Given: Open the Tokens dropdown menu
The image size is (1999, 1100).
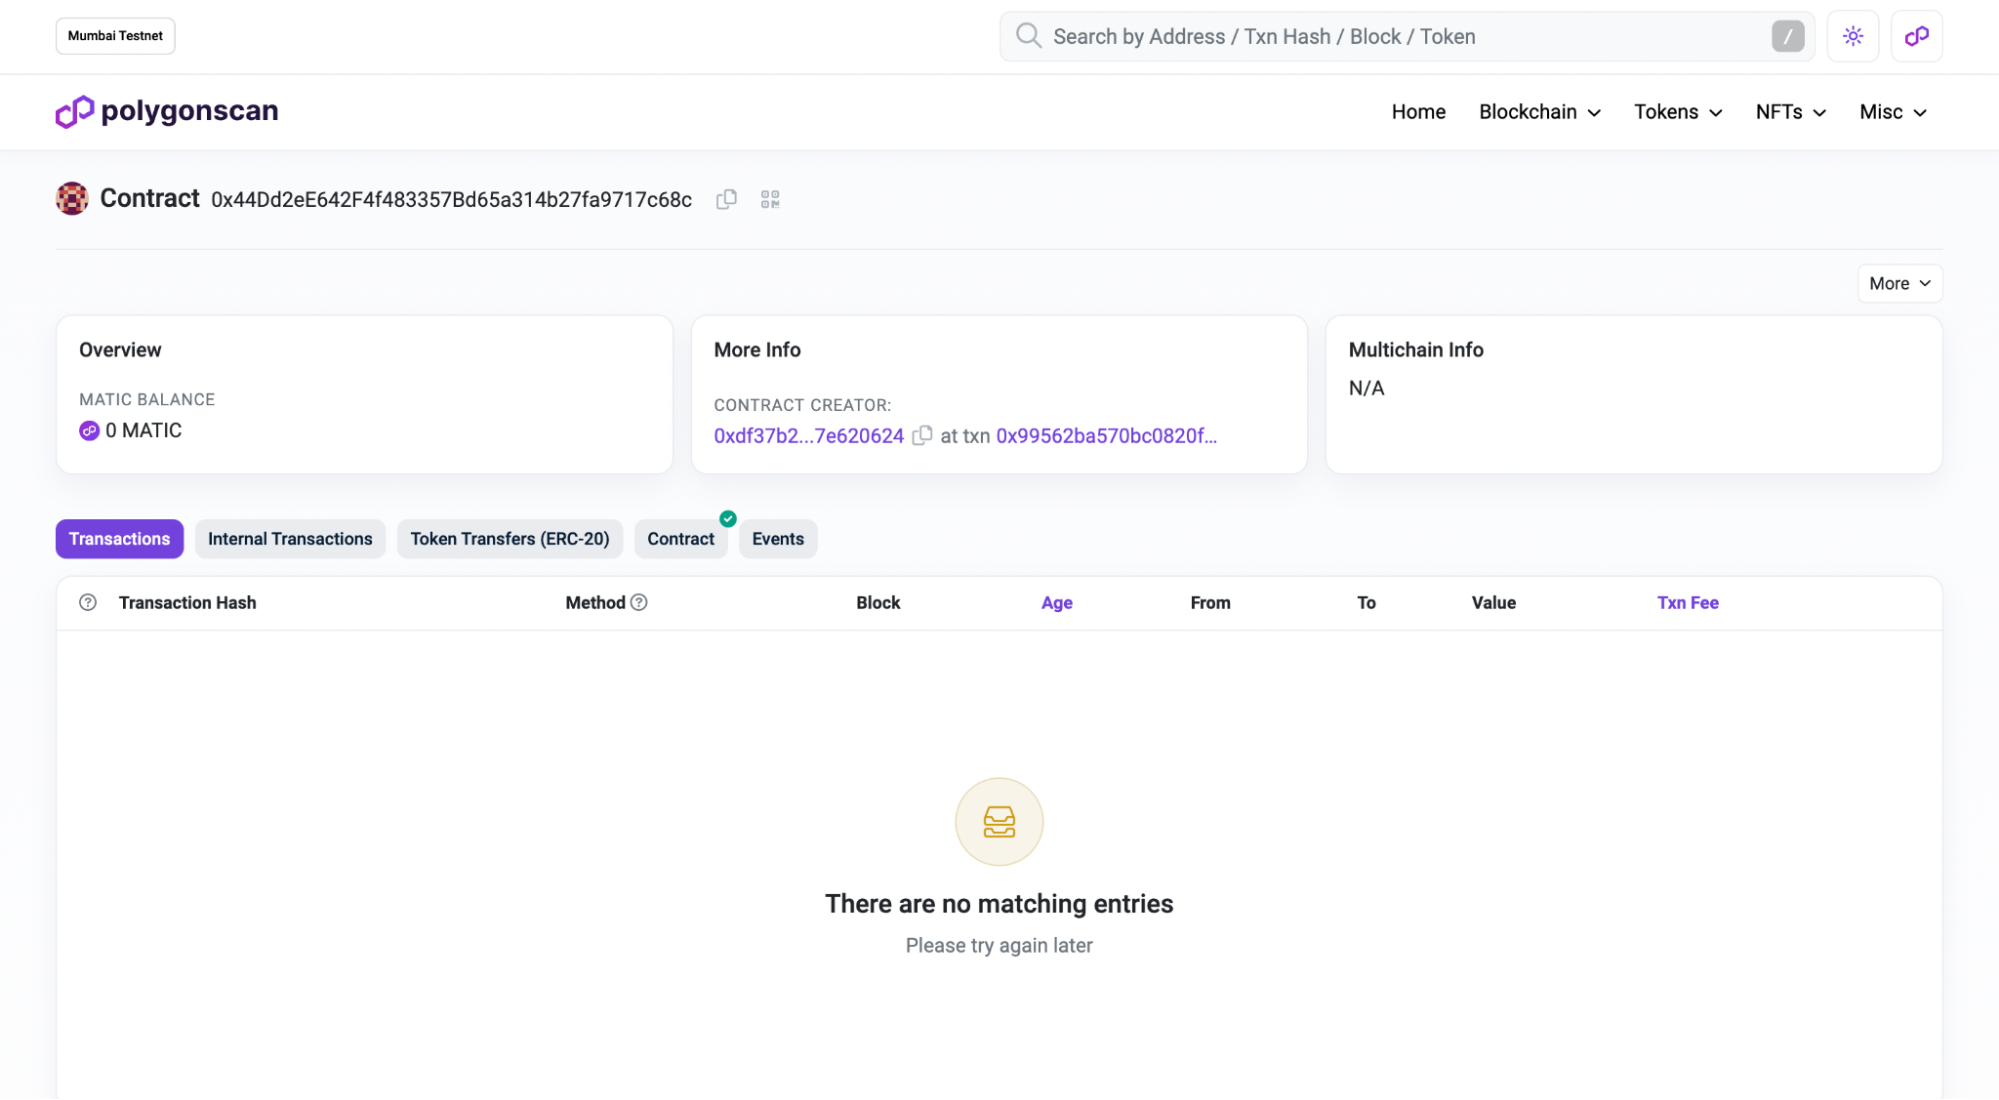Looking at the screenshot, I should pyautogui.click(x=1677, y=112).
